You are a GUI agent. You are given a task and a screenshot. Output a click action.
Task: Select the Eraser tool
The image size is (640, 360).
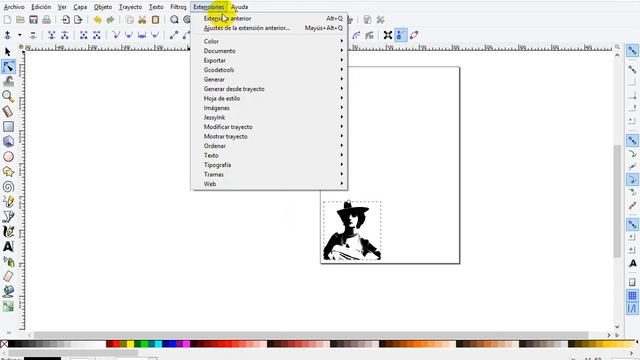tap(8, 276)
